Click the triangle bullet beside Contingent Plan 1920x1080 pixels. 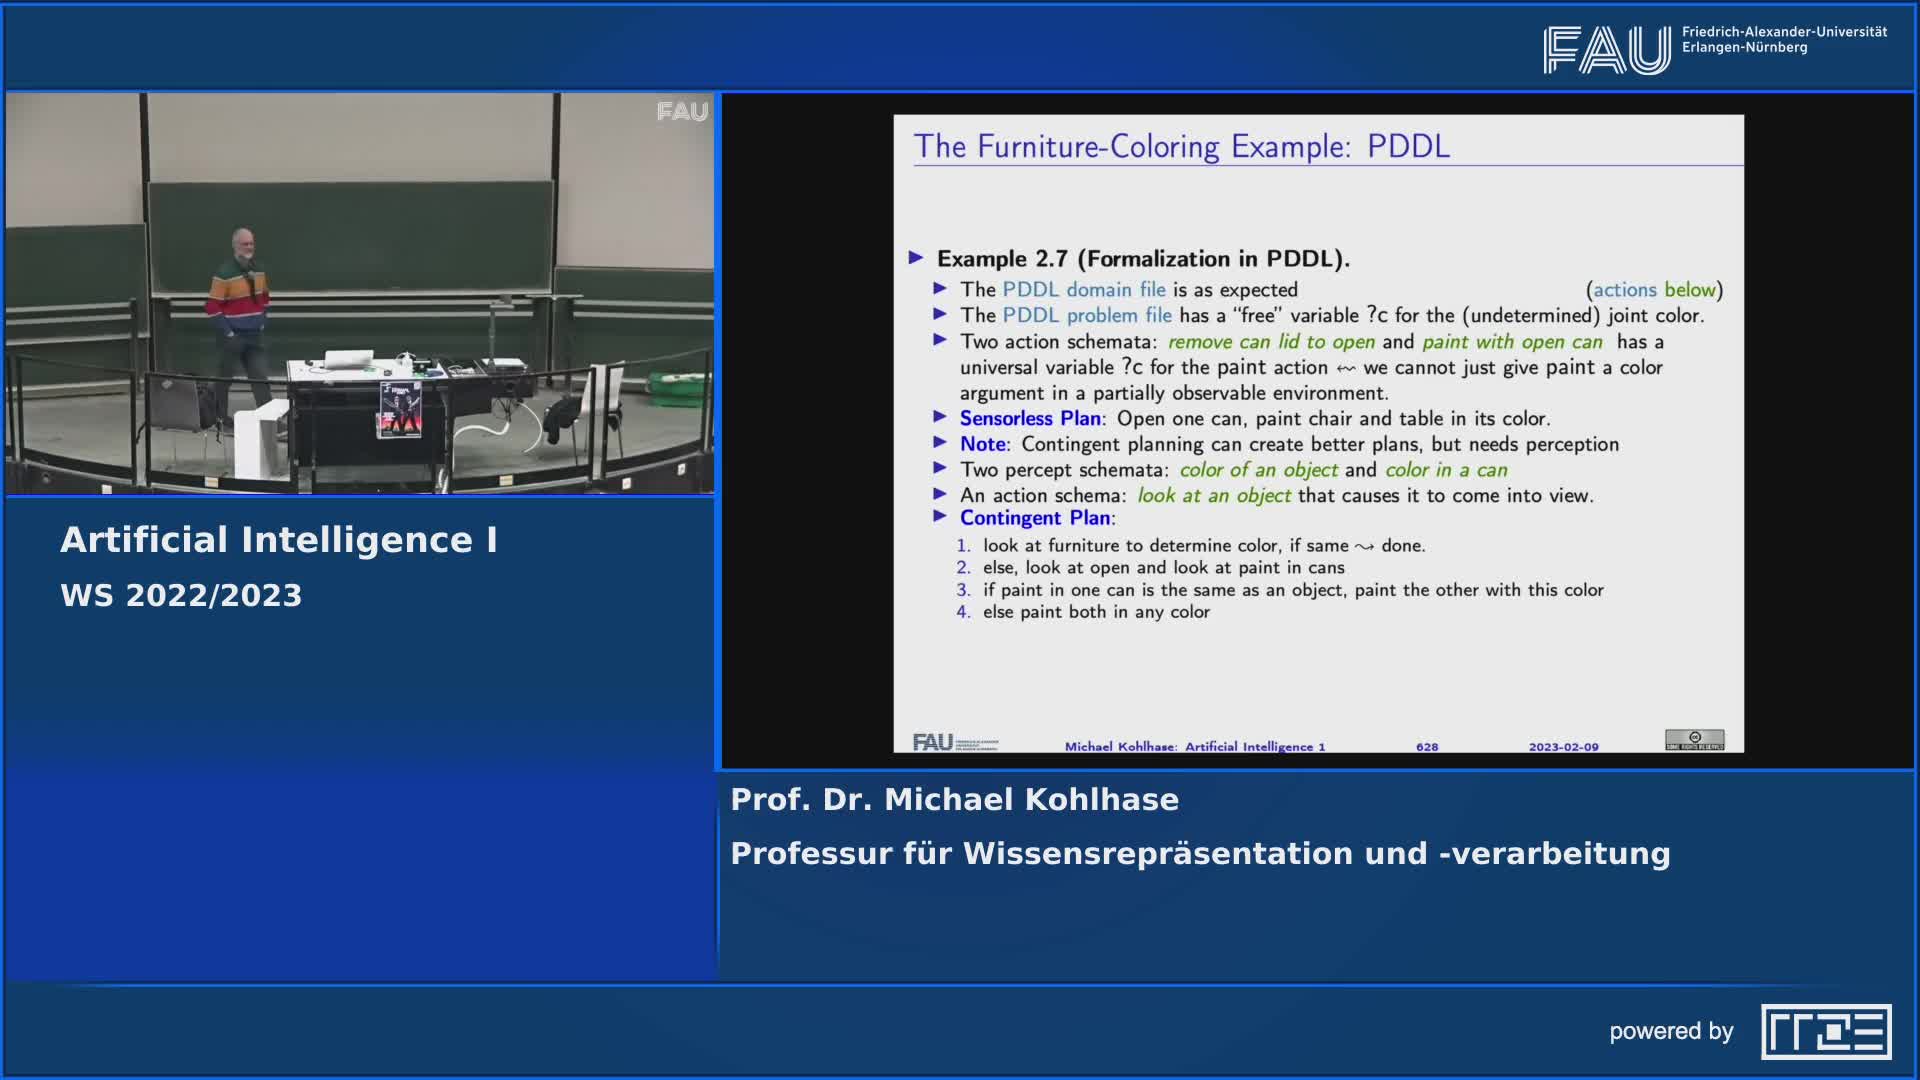[x=940, y=517]
